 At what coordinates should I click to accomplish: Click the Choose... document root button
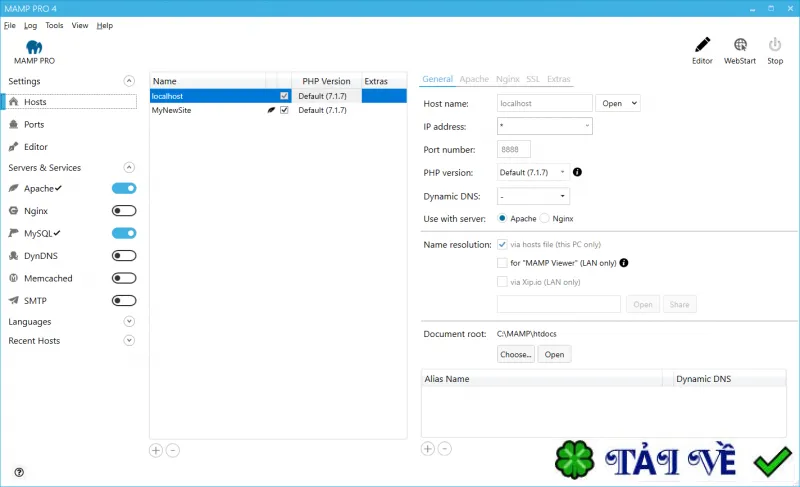click(516, 354)
